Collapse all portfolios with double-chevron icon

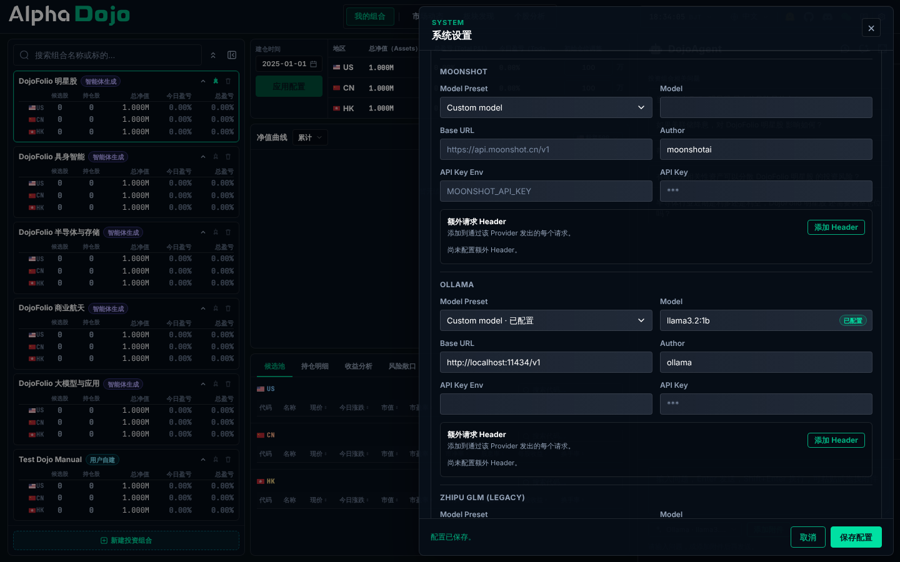click(213, 55)
